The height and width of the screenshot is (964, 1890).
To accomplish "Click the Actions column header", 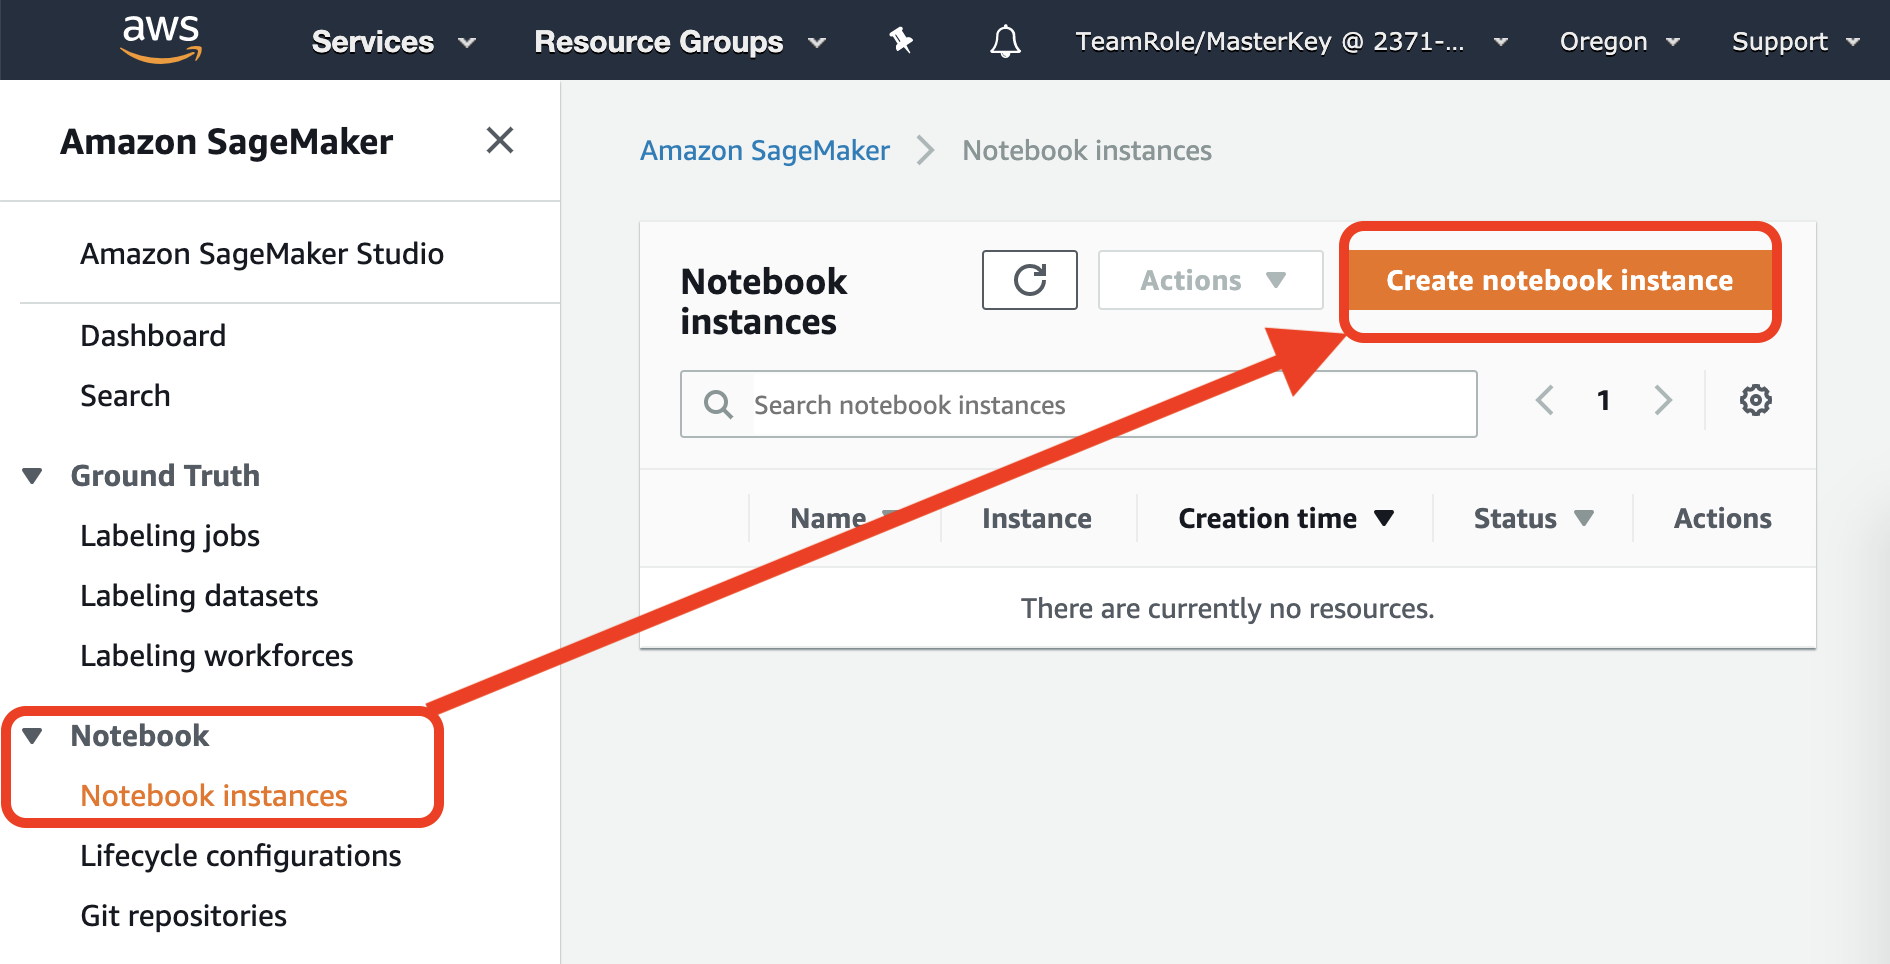I will (1723, 518).
